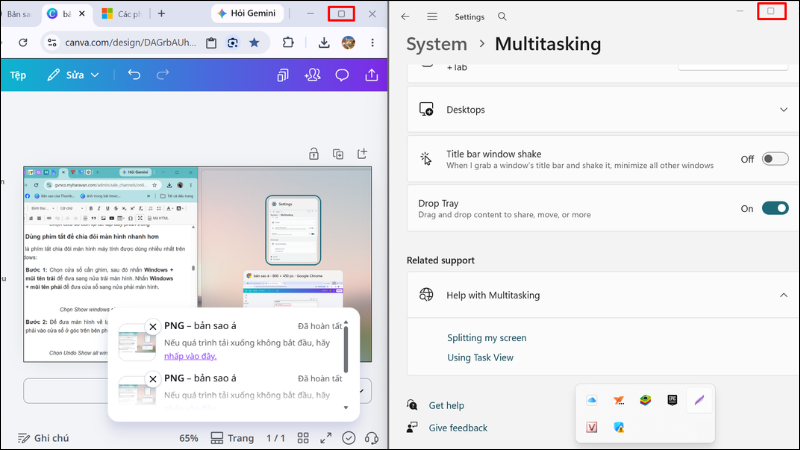Open Settings search magnifier

[x=503, y=17]
